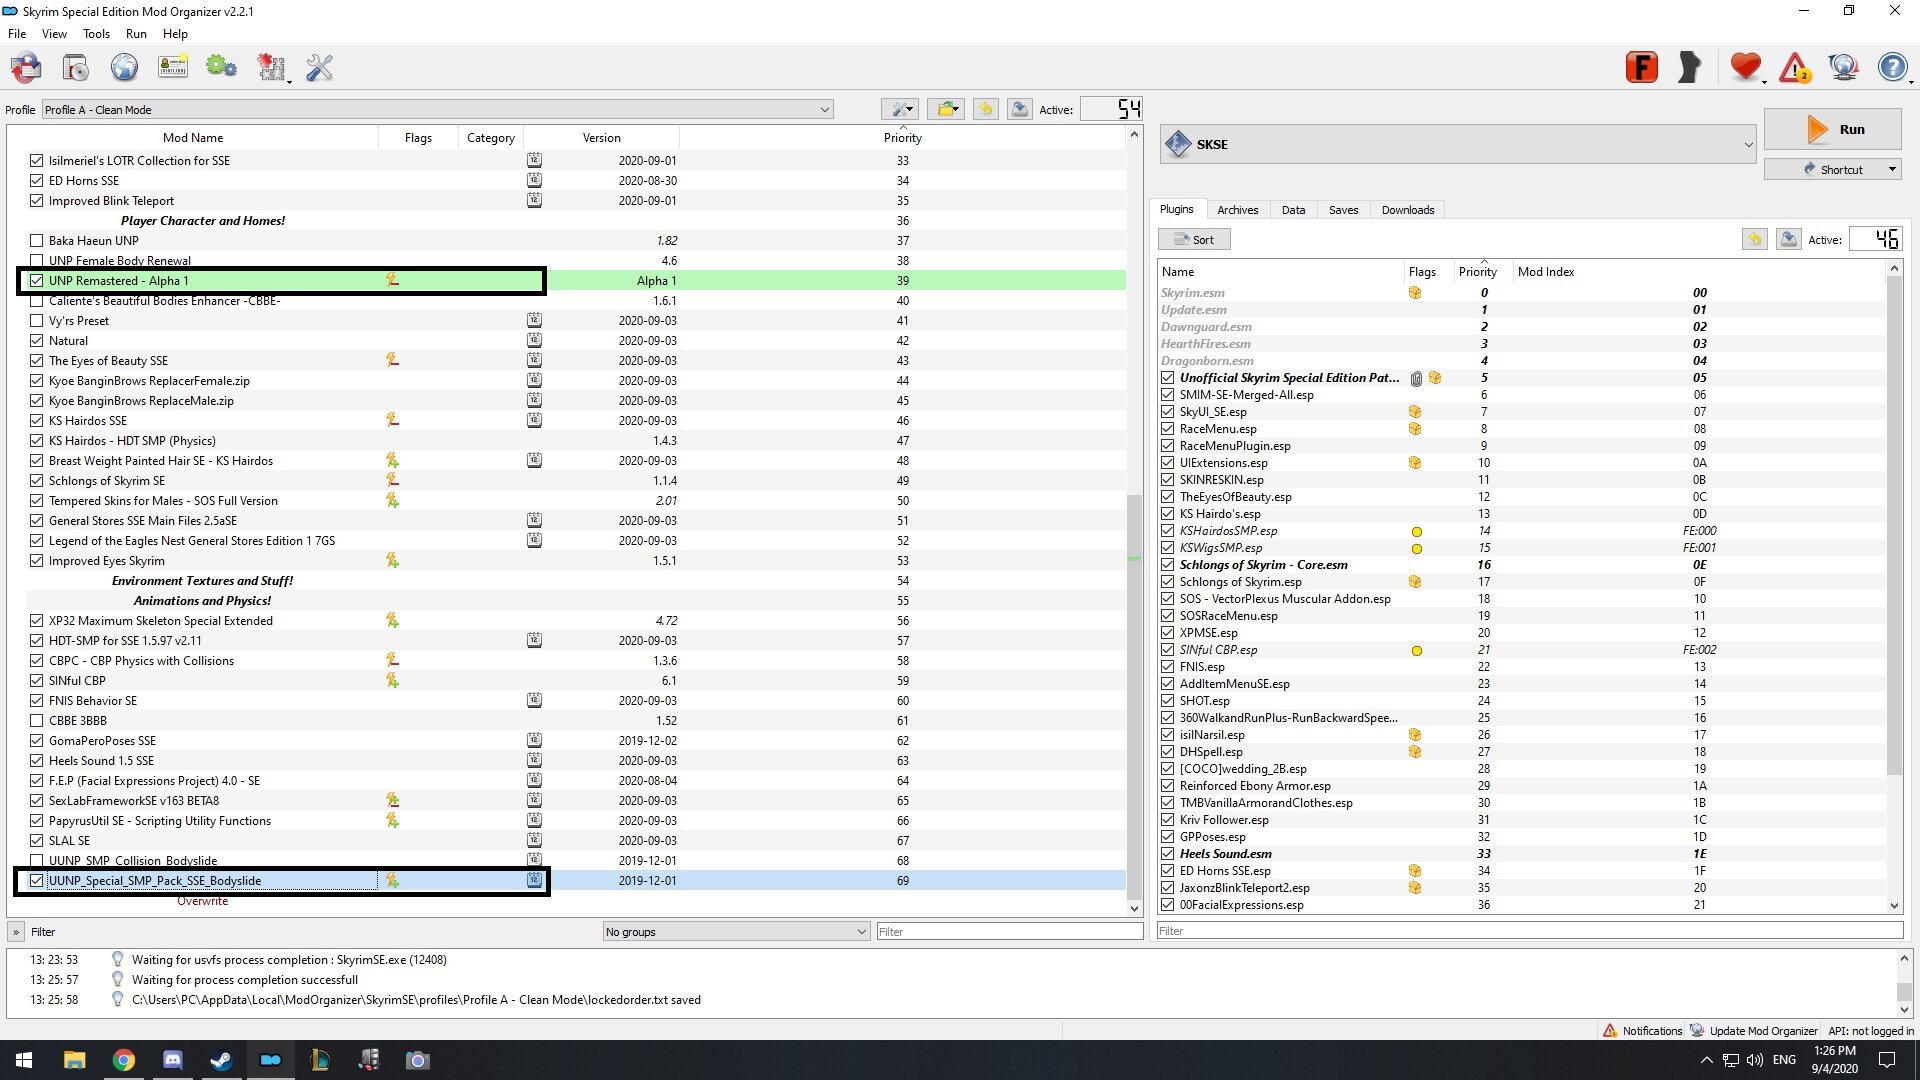1920x1080 pixels.
Task: Open the Settings wrench and screwdriver icon
Action: tap(319, 67)
